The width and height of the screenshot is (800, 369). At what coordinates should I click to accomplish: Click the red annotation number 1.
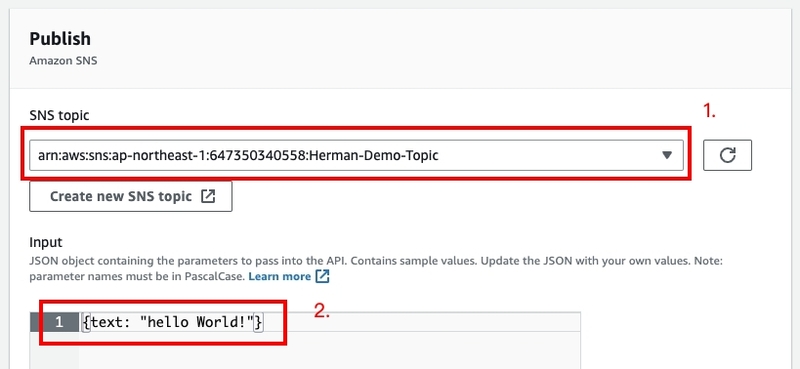tap(710, 112)
